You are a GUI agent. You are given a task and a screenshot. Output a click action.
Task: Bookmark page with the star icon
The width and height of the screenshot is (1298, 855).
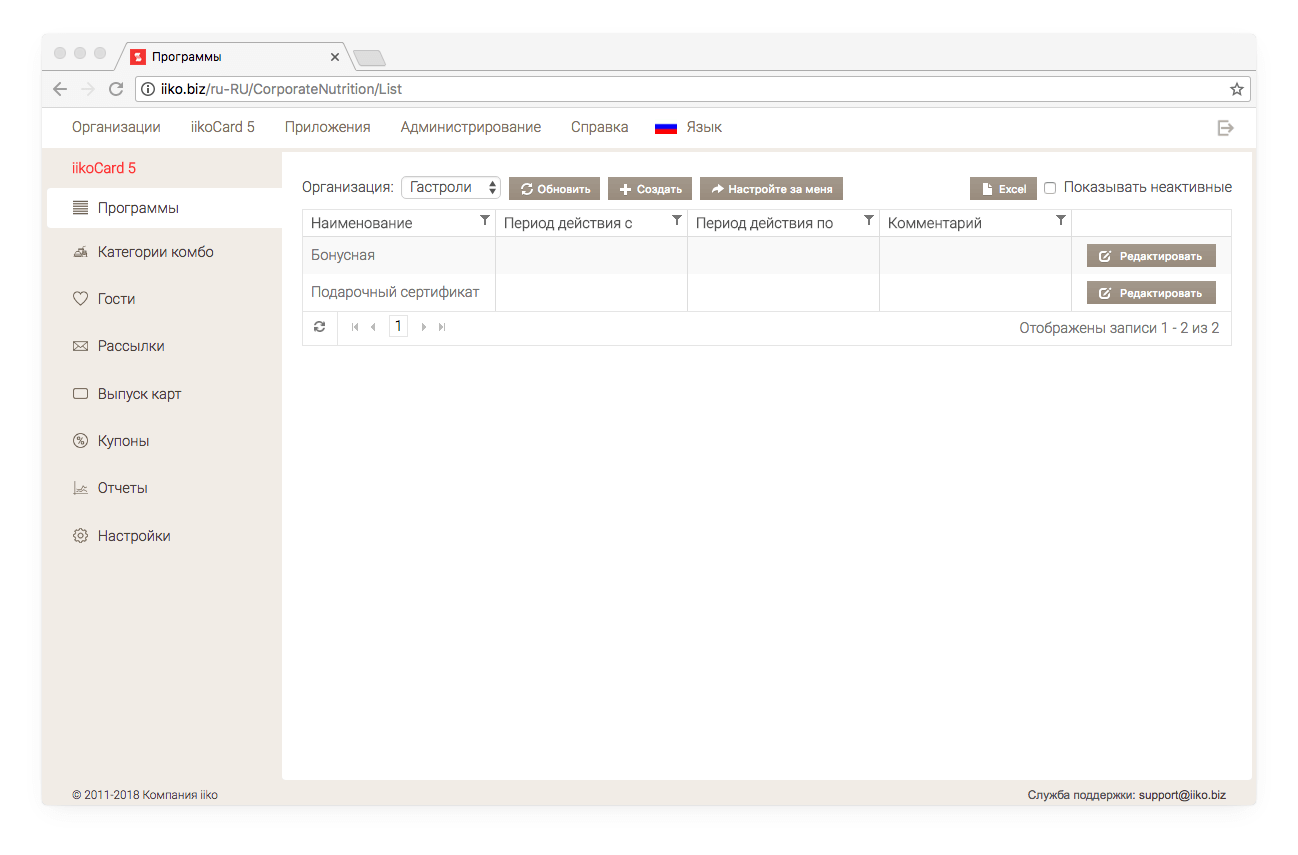pos(1237,89)
